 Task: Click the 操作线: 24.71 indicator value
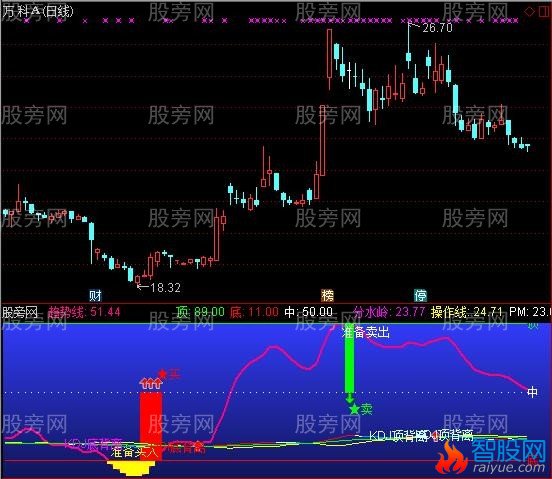tap(466, 312)
